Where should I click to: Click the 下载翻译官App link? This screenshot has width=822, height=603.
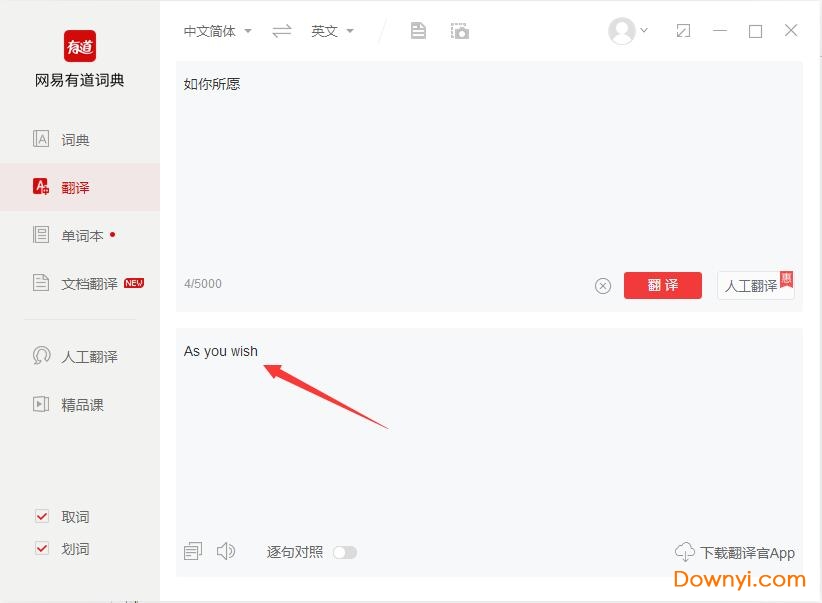pos(735,552)
